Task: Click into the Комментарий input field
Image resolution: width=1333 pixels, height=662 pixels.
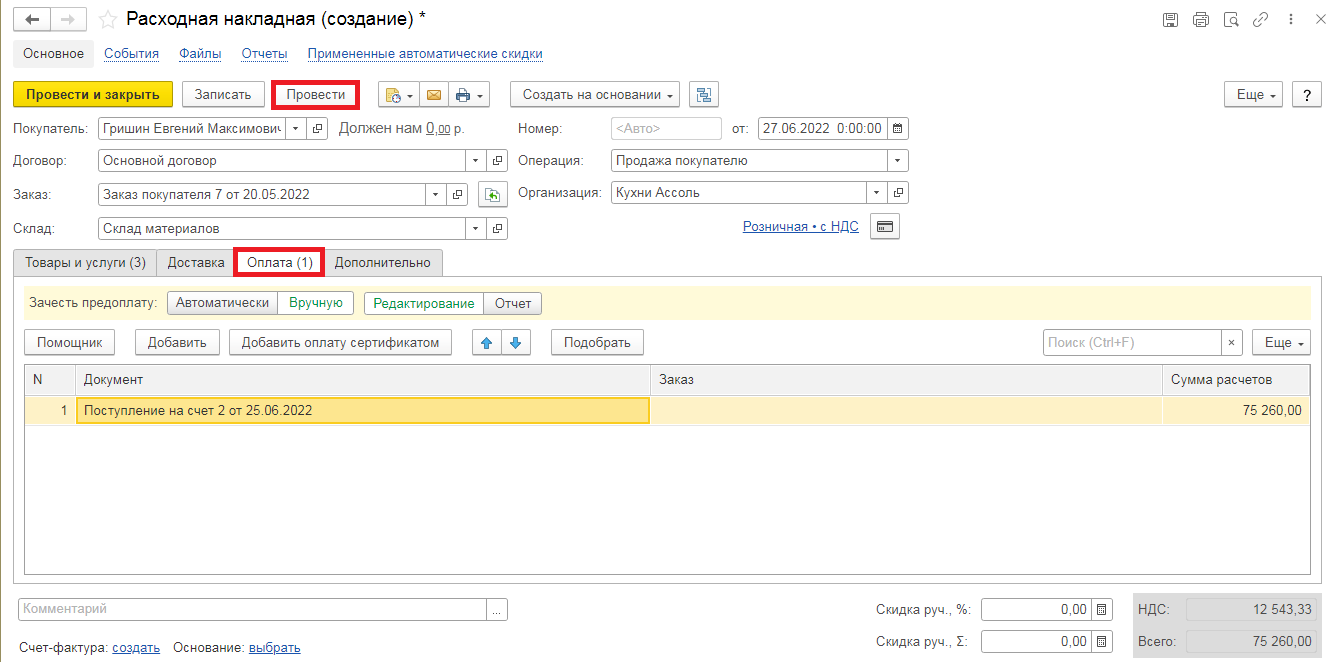Action: click(252, 609)
